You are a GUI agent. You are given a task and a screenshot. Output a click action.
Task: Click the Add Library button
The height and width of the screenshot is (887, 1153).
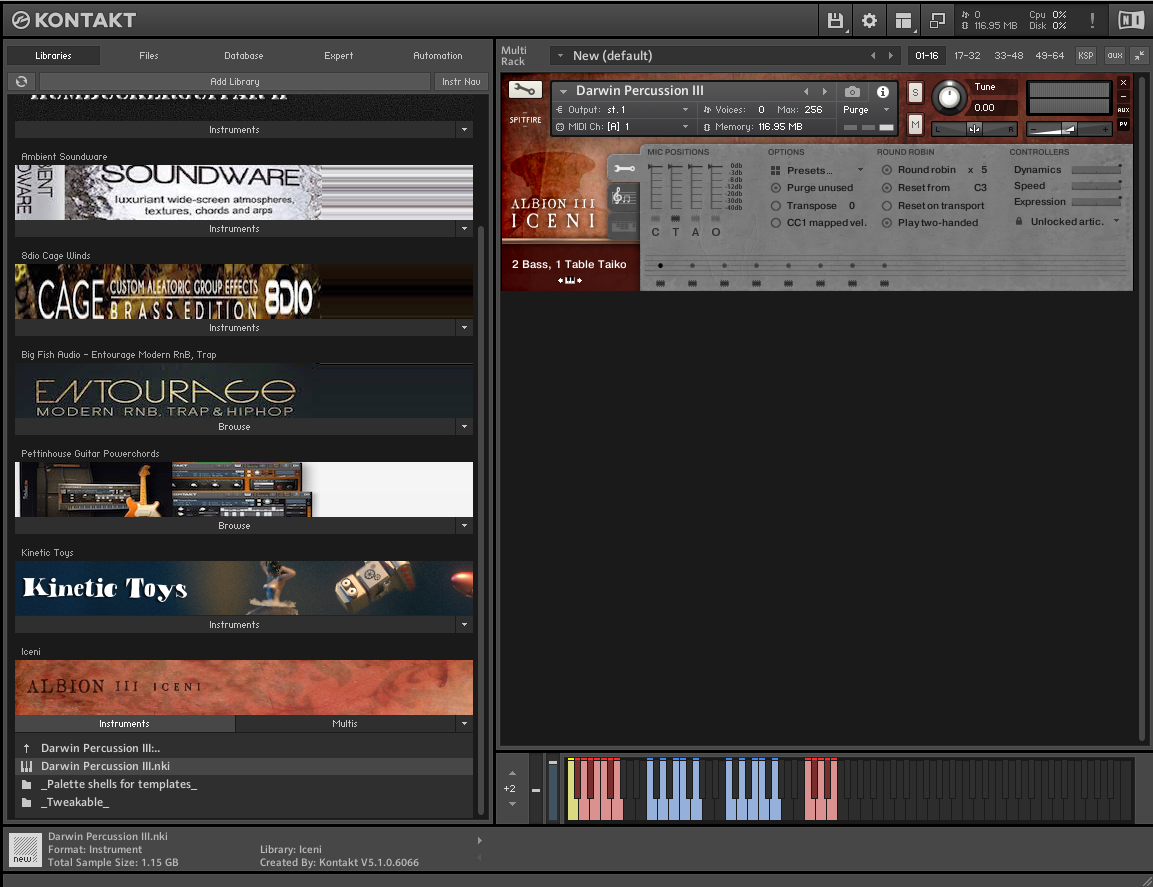point(235,82)
